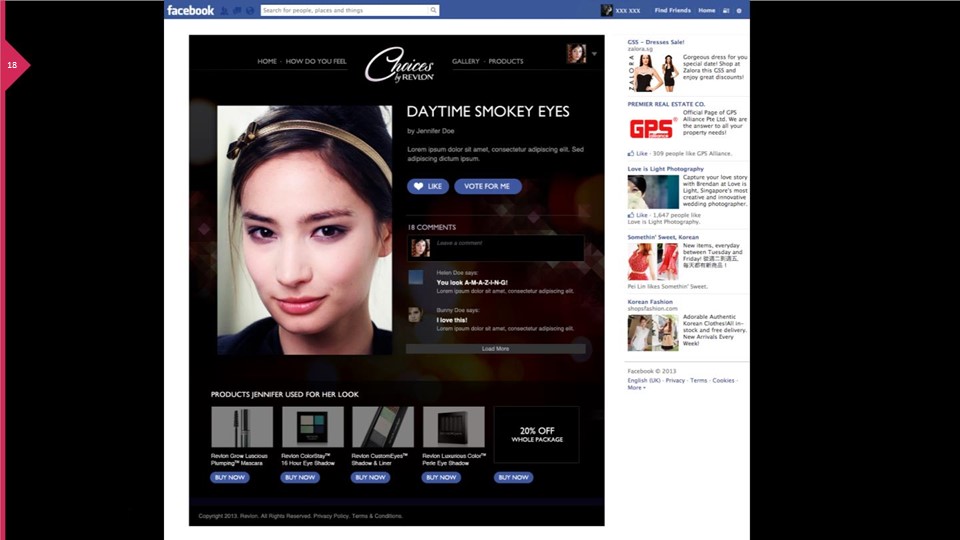Click 'by Jennifer Doe' author text
The image size is (960, 540).
point(430,131)
